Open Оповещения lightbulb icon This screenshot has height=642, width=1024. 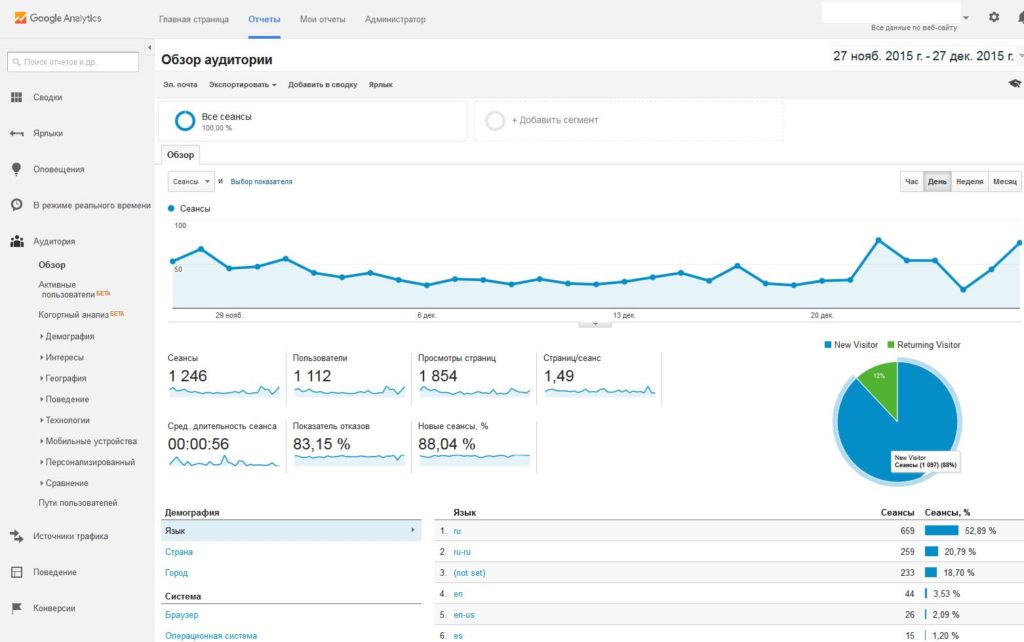(16, 169)
